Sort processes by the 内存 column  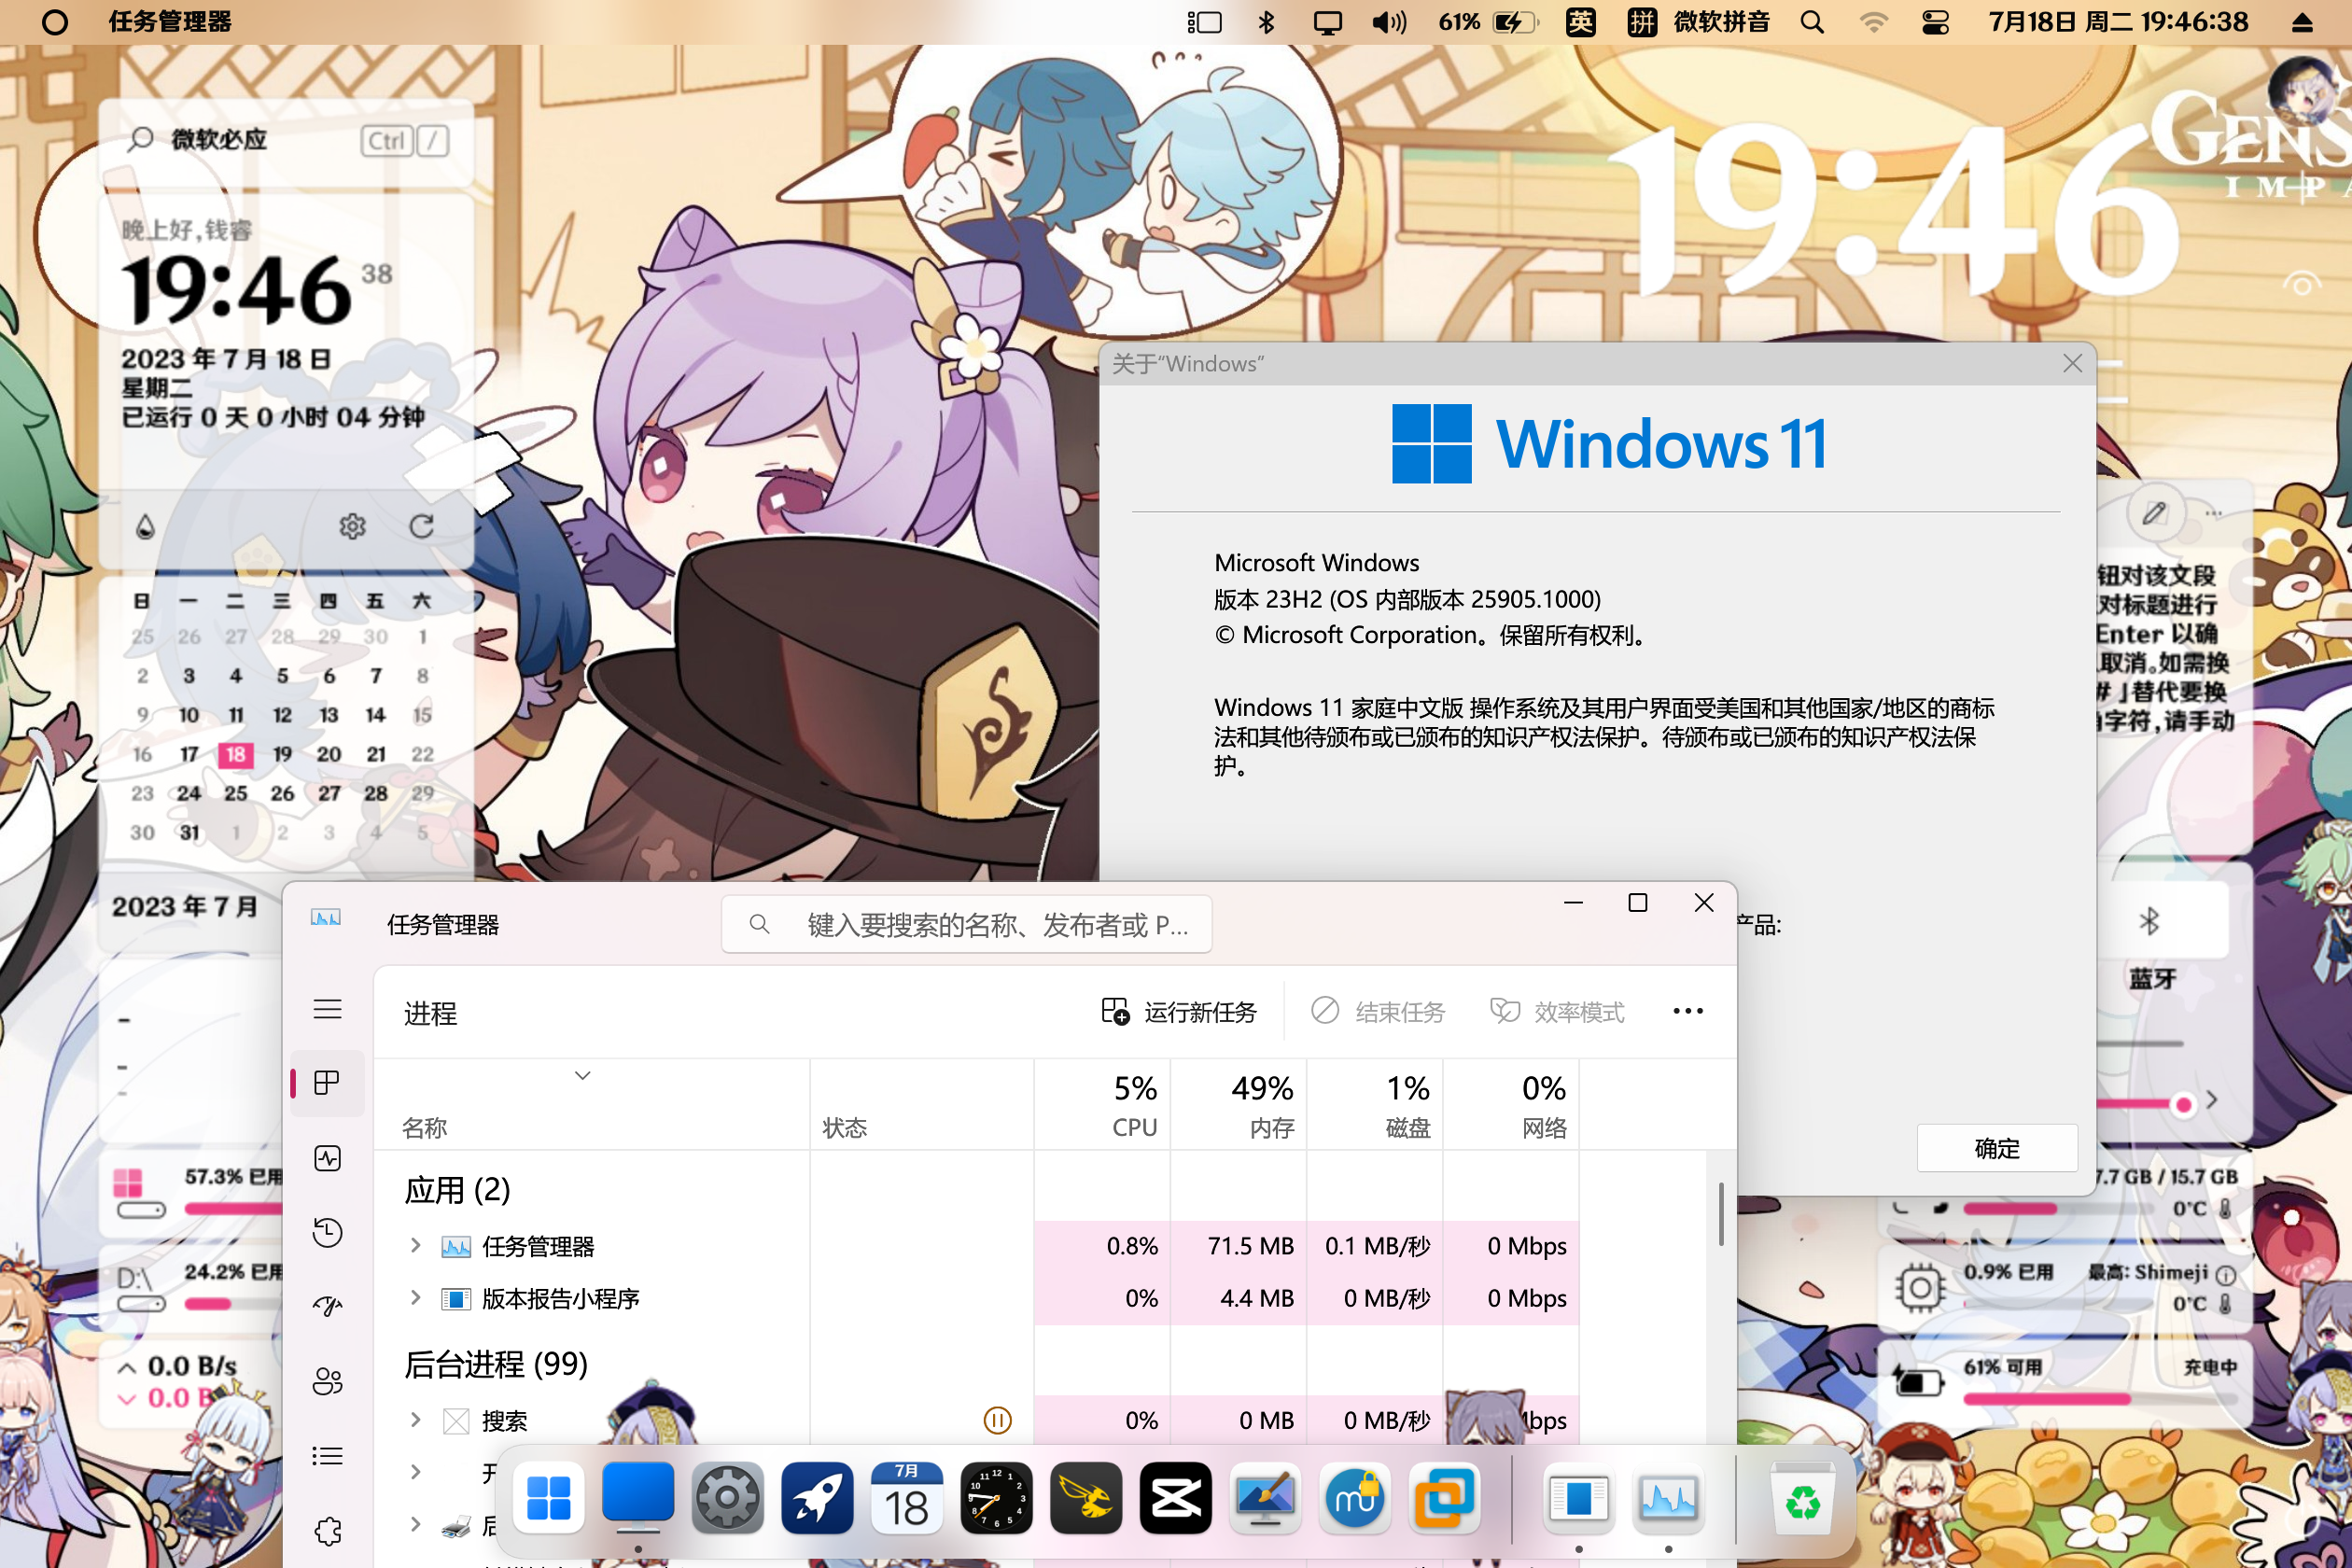point(1239,1105)
